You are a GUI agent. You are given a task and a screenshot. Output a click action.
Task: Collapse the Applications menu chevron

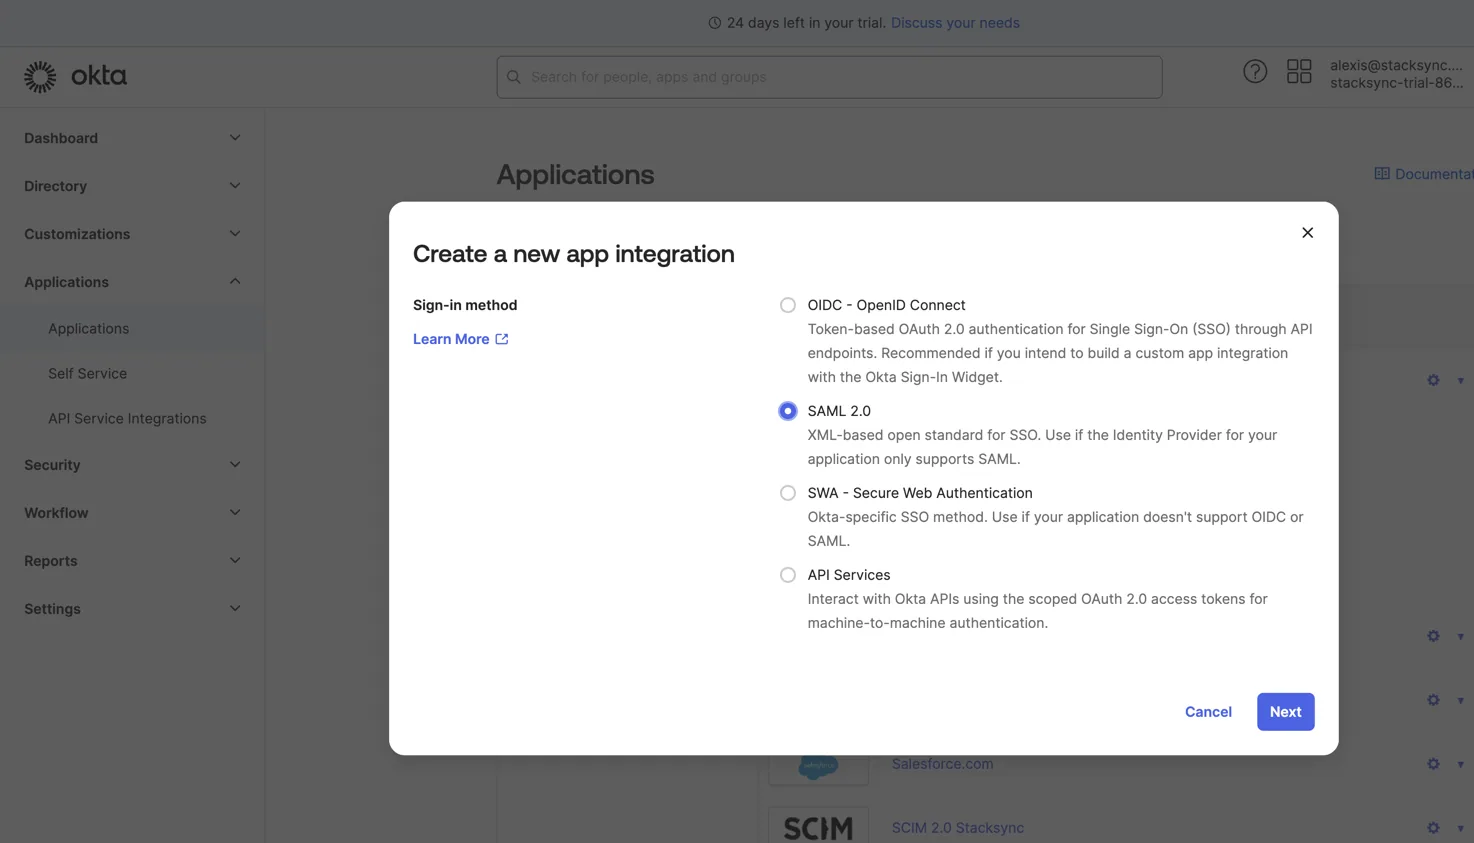coord(235,282)
